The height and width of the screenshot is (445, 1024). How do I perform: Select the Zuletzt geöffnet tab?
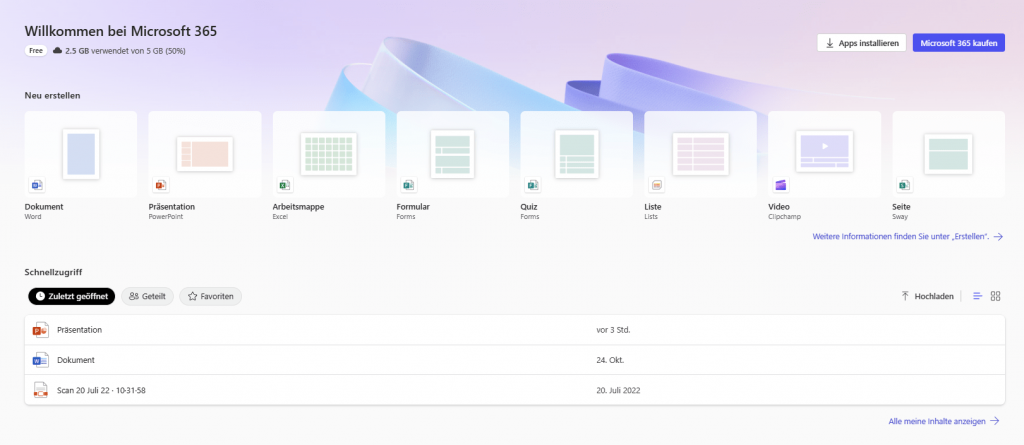[x=72, y=296]
